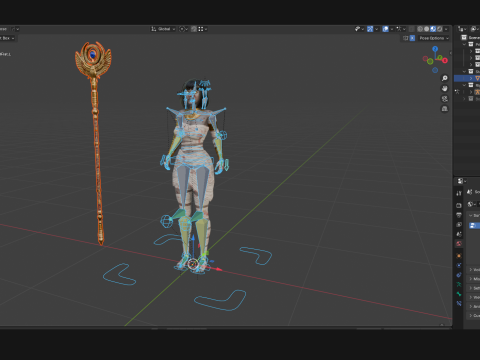
Task: Toggle X-ray display
Action: (412, 29)
